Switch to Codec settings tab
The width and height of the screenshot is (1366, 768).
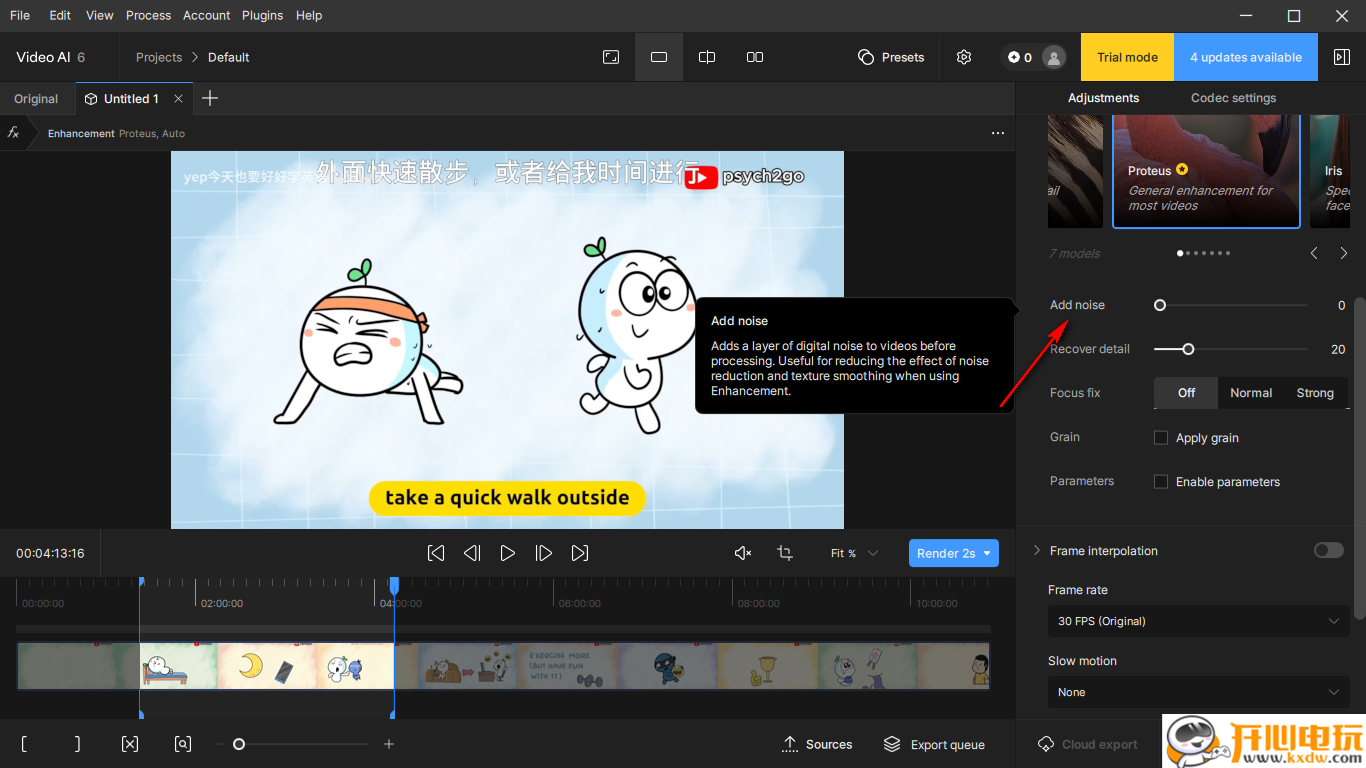tap(1233, 98)
